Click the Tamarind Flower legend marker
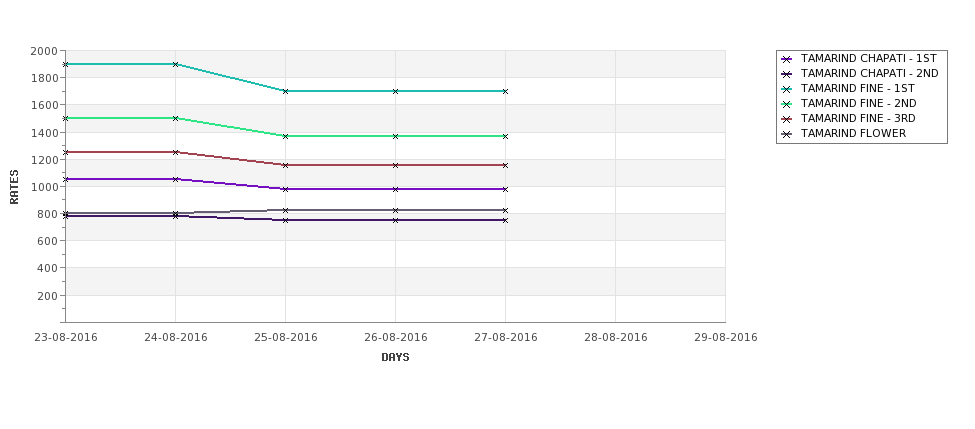Screen dimensions: 975x429 pos(787,134)
